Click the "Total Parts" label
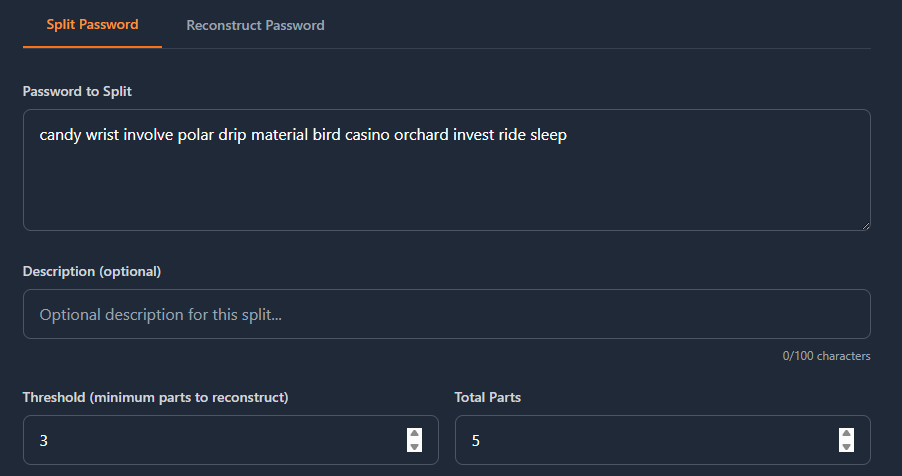 coord(488,397)
